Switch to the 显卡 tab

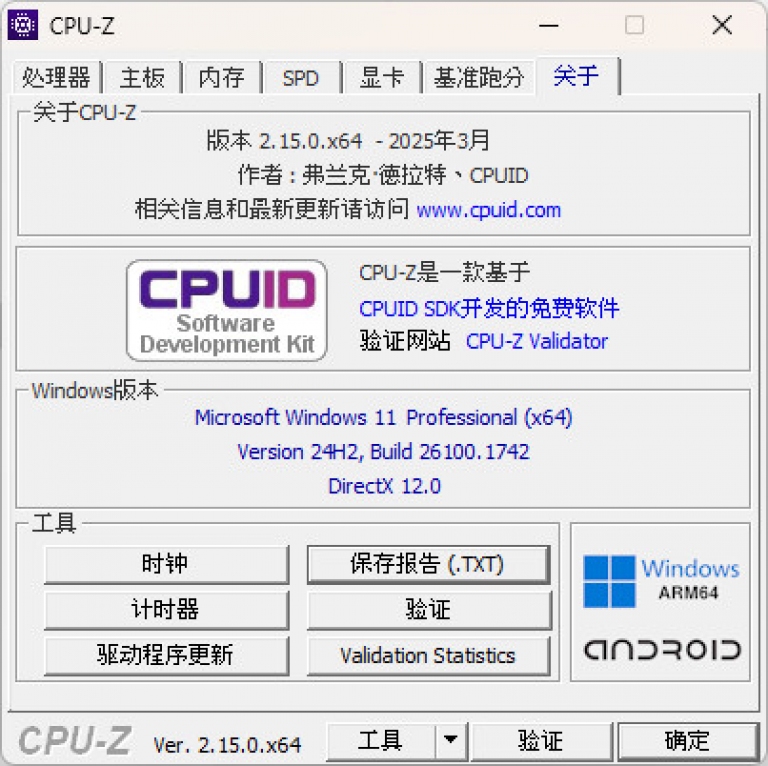pos(382,77)
